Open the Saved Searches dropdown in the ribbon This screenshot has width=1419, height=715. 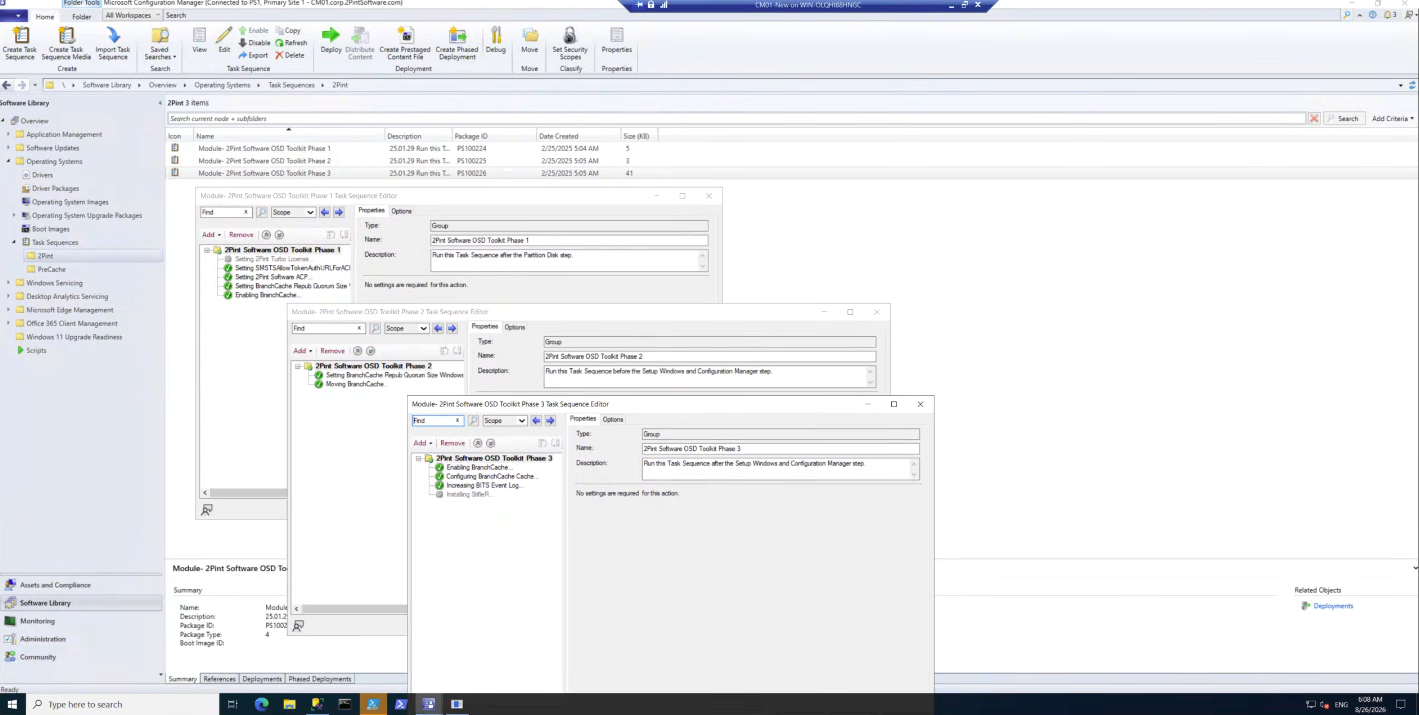[159, 43]
